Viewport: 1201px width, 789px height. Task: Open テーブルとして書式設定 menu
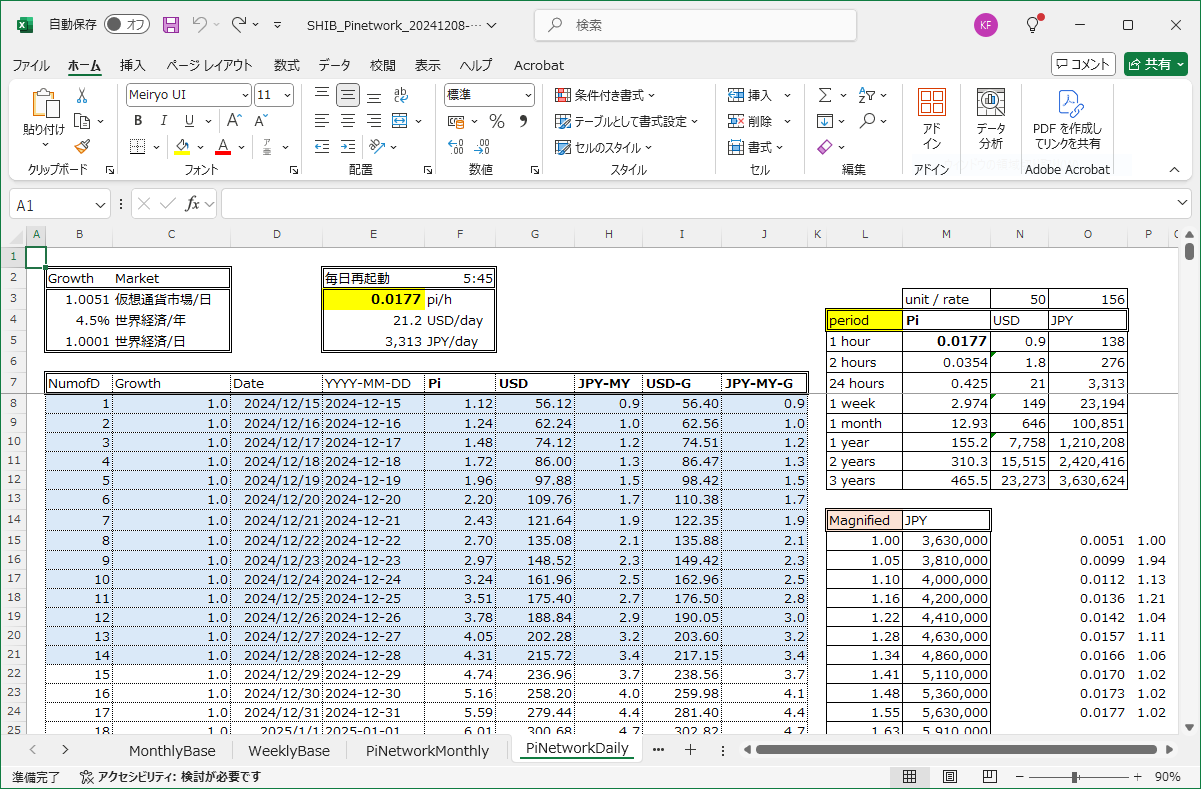point(627,121)
